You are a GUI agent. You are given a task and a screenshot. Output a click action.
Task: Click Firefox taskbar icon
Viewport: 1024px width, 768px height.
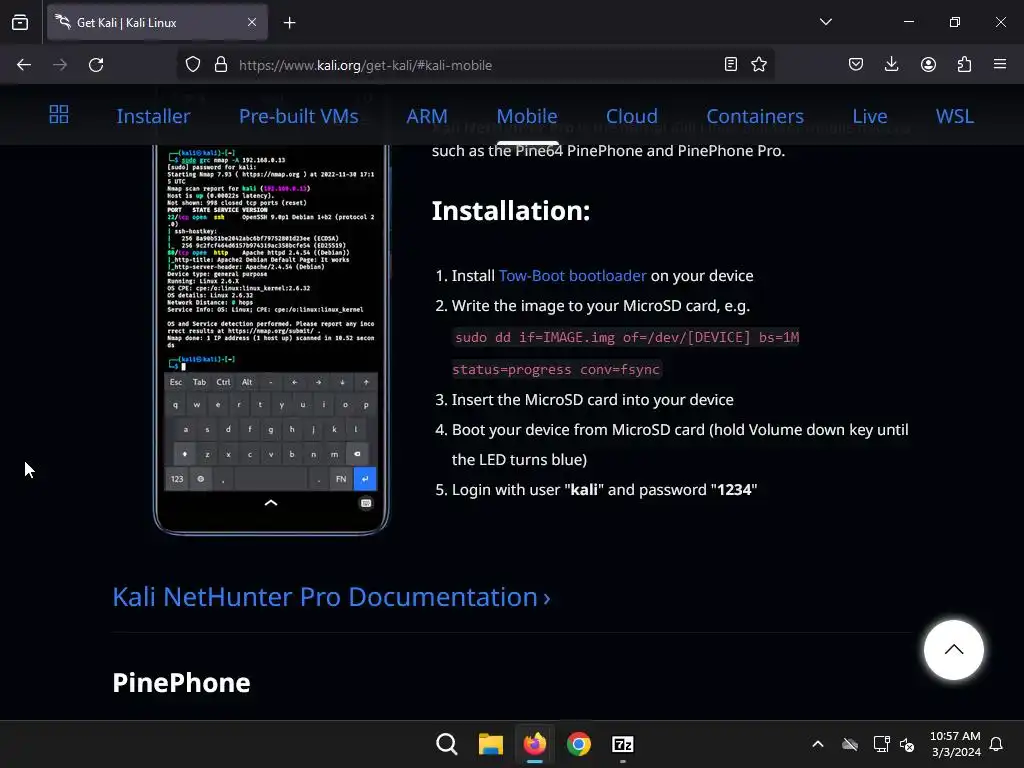pyautogui.click(x=535, y=744)
